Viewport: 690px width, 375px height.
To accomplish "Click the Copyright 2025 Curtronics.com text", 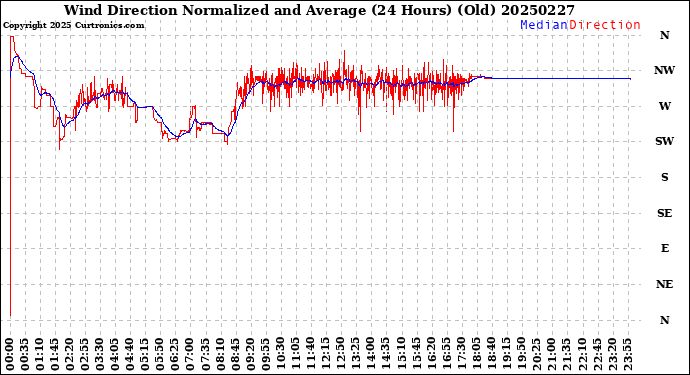I will coord(73,26).
